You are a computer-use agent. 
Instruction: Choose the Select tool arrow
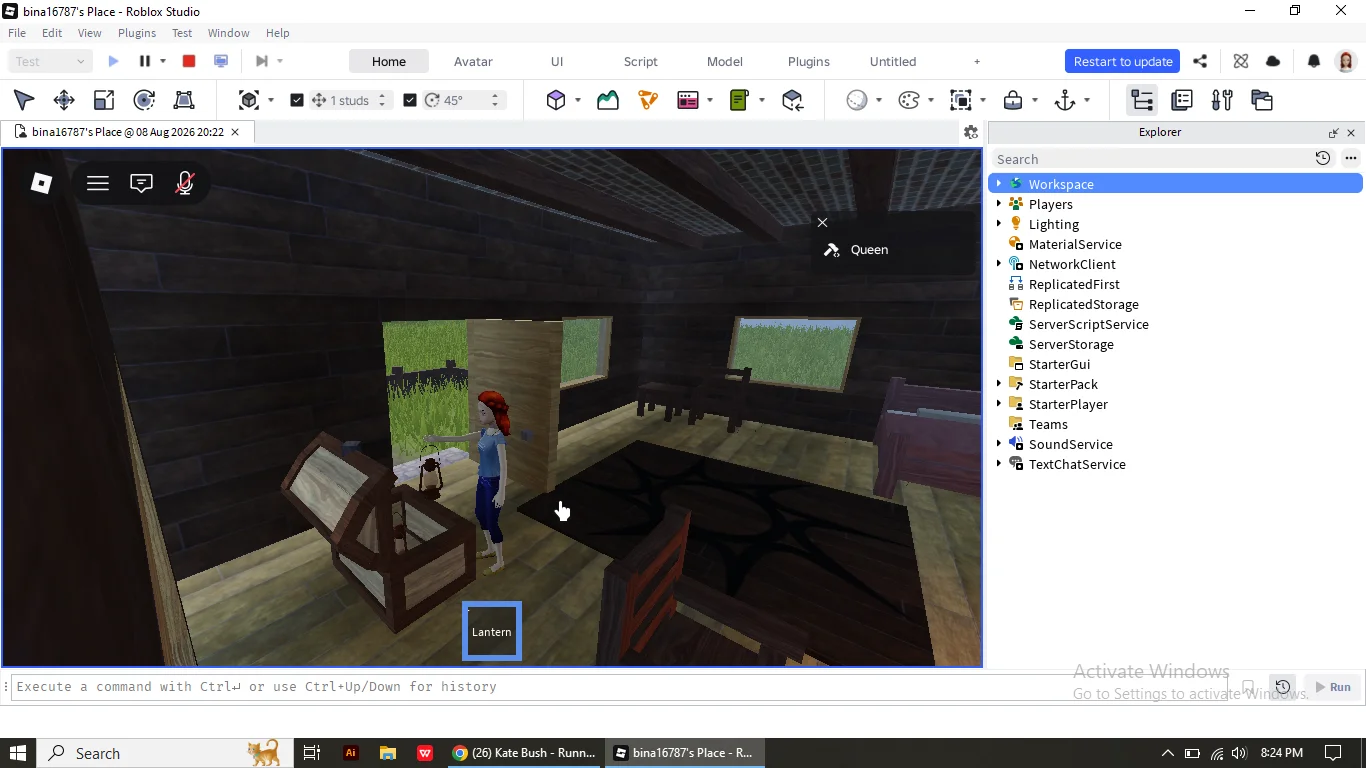24,100
